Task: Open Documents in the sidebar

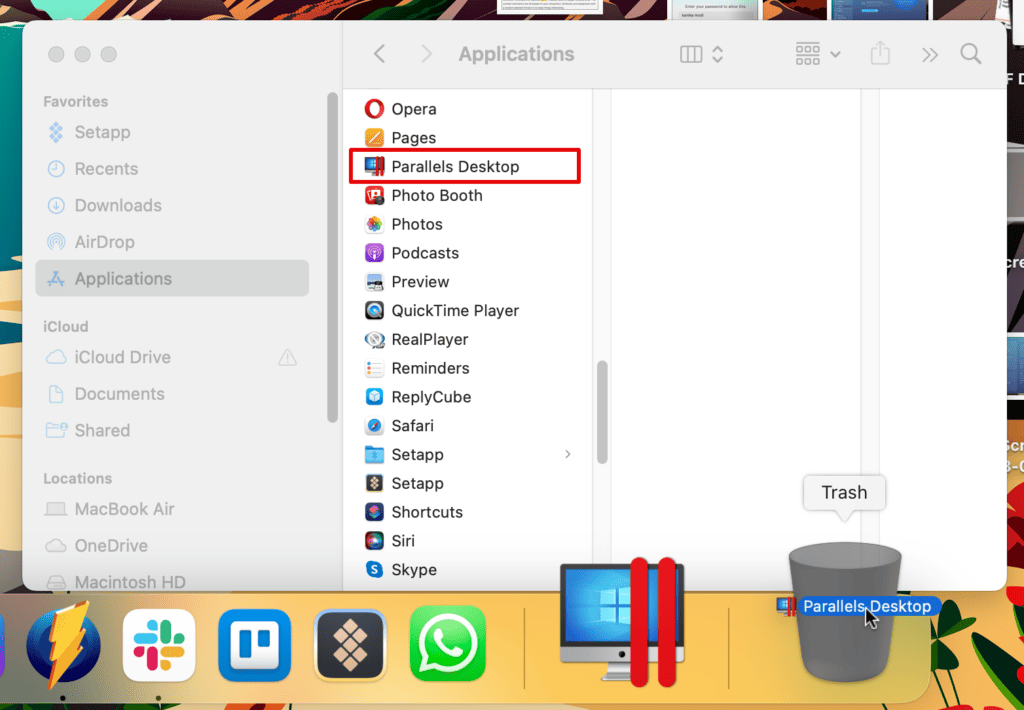Action: click(172, 394)
